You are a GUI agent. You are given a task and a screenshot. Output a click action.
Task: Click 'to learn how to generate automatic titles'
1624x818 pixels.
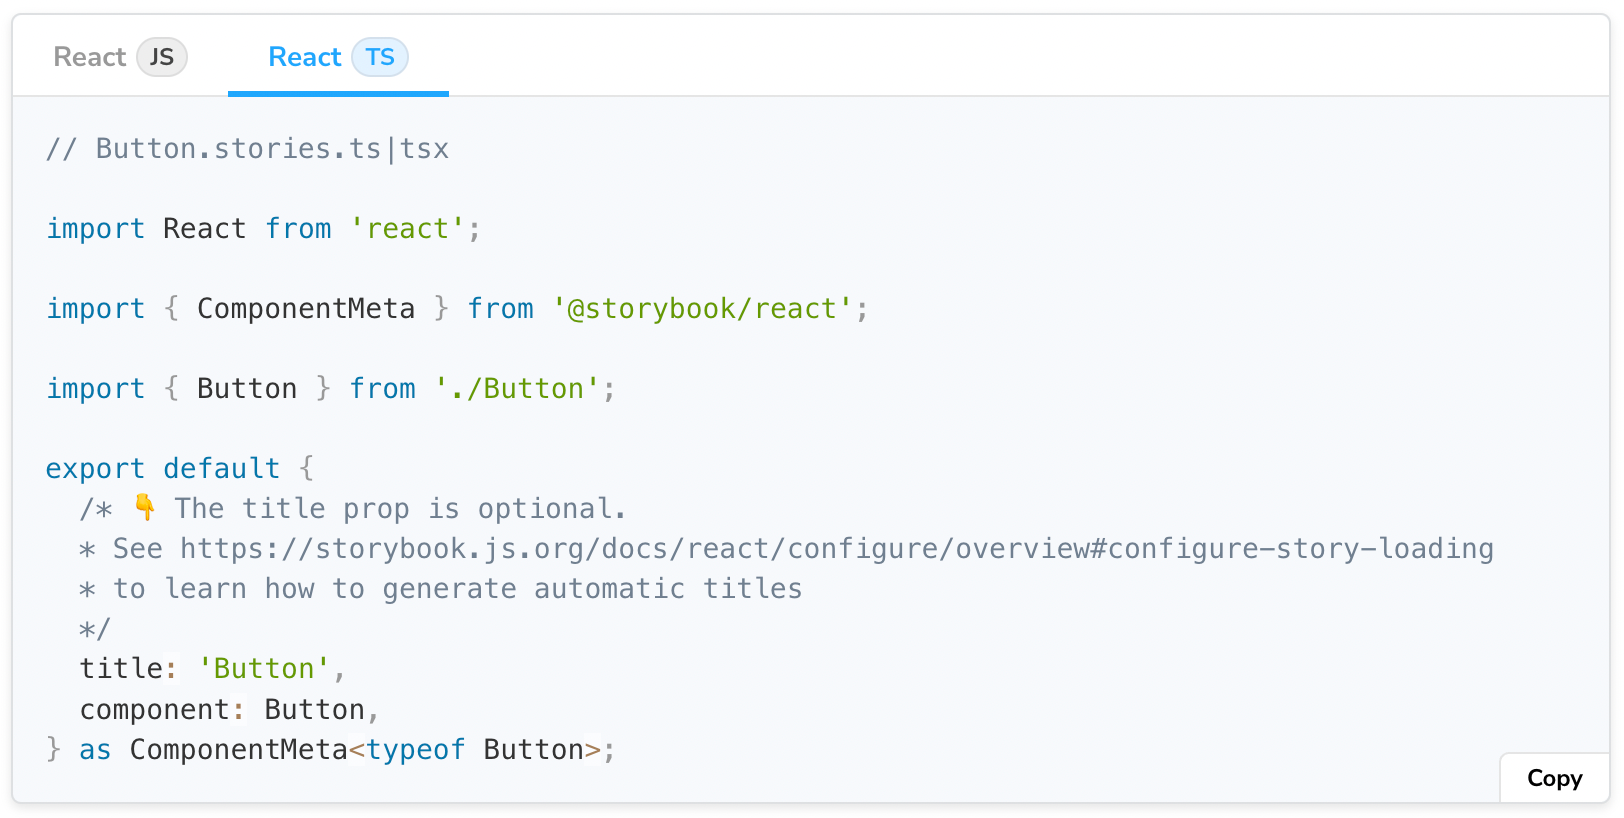457,588
